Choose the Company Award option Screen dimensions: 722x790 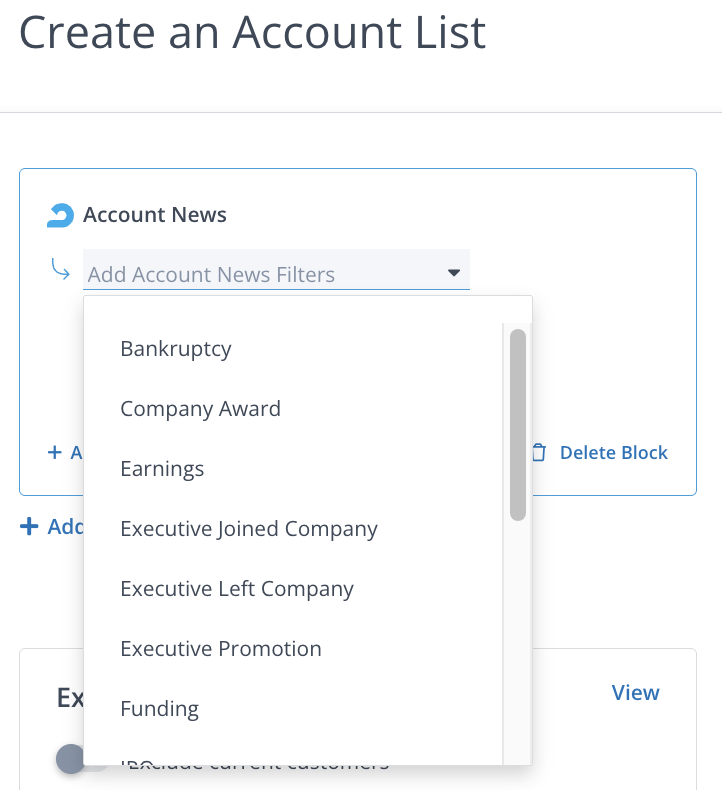(200, 409)
